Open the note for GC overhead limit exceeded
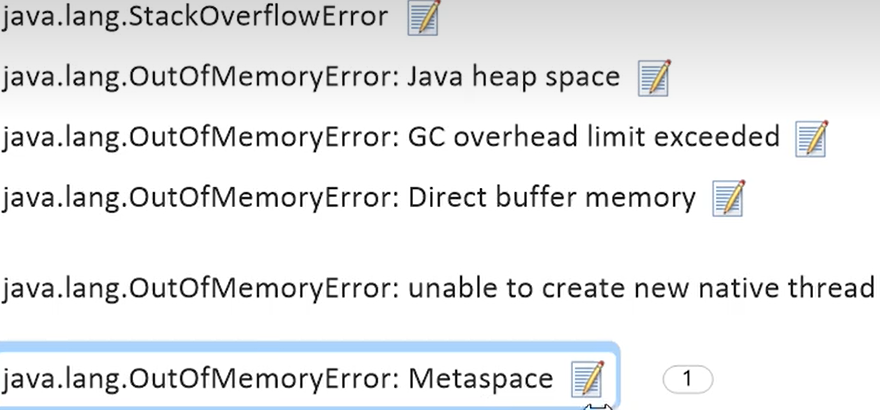 coord(812,138)
